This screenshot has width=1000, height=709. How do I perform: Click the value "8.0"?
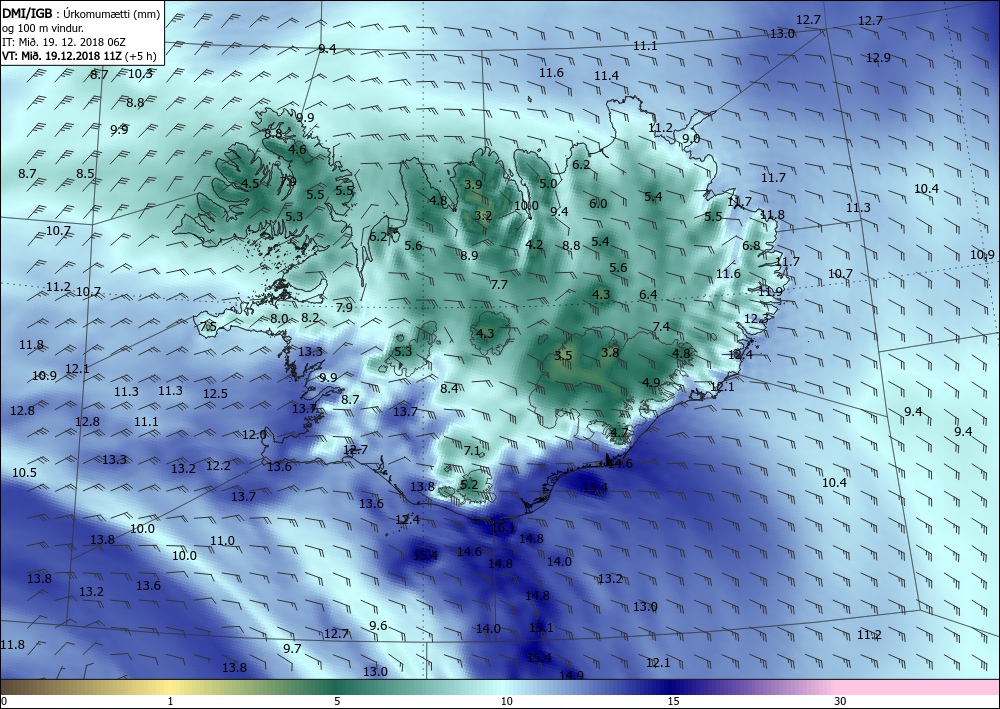(x=279, y=318)
